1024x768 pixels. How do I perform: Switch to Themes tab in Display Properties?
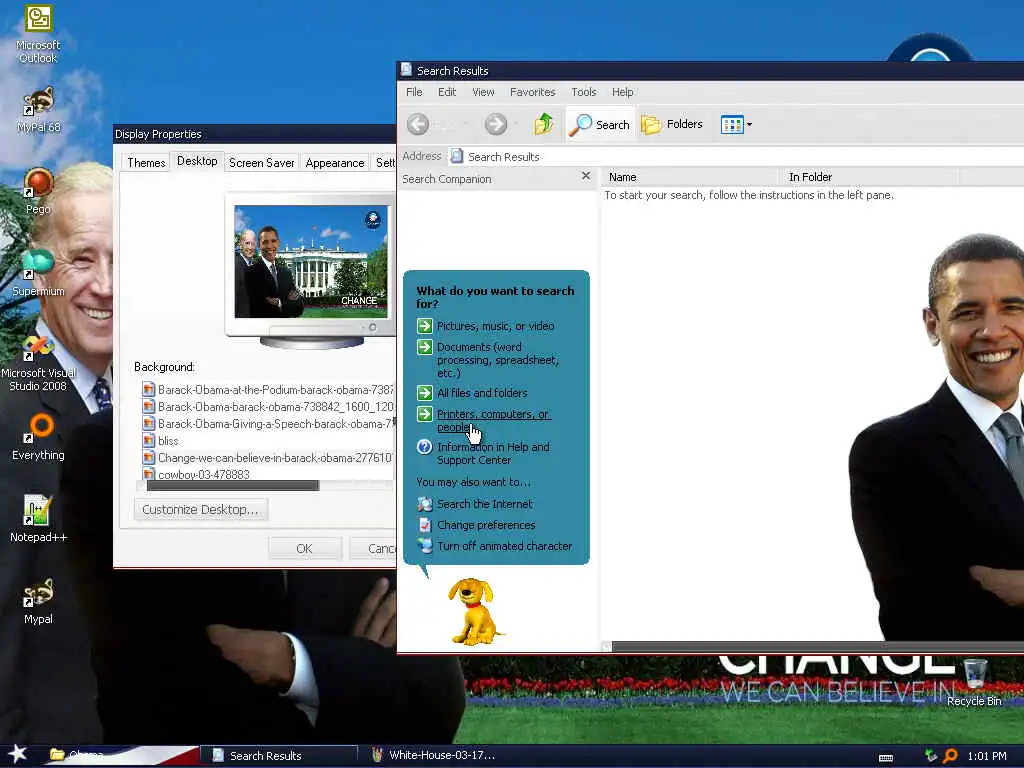pos(146,163)
